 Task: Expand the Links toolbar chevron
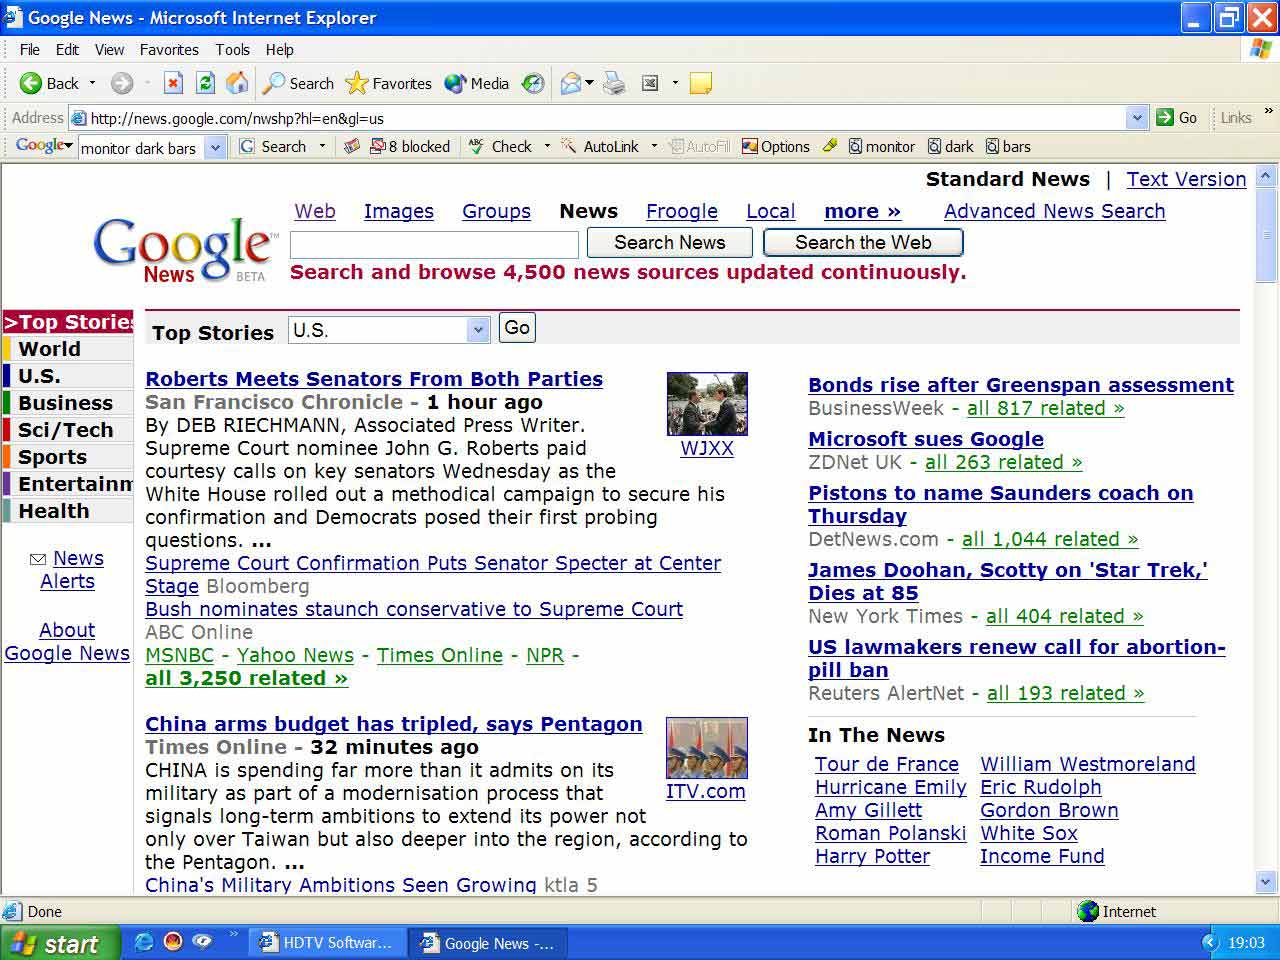[1268, 112]
